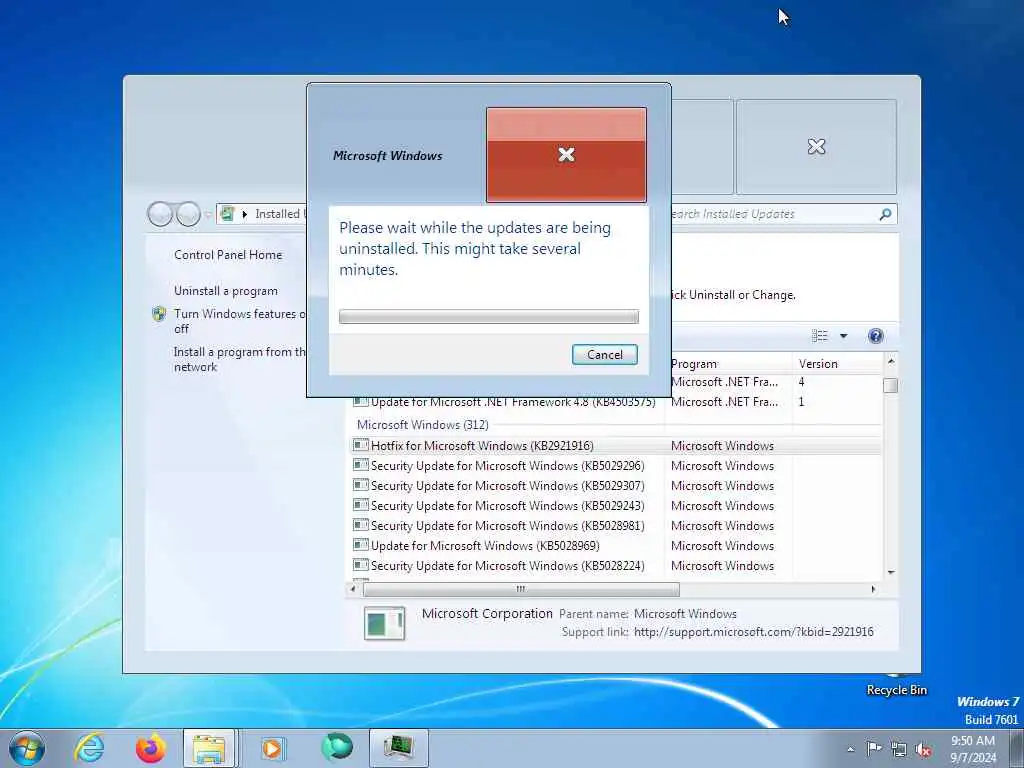Select Update for Microsoft Windows (KB5028969)
Viewport: 1024px width, 768px height.
pyautogui.click(x=616, y=546)
